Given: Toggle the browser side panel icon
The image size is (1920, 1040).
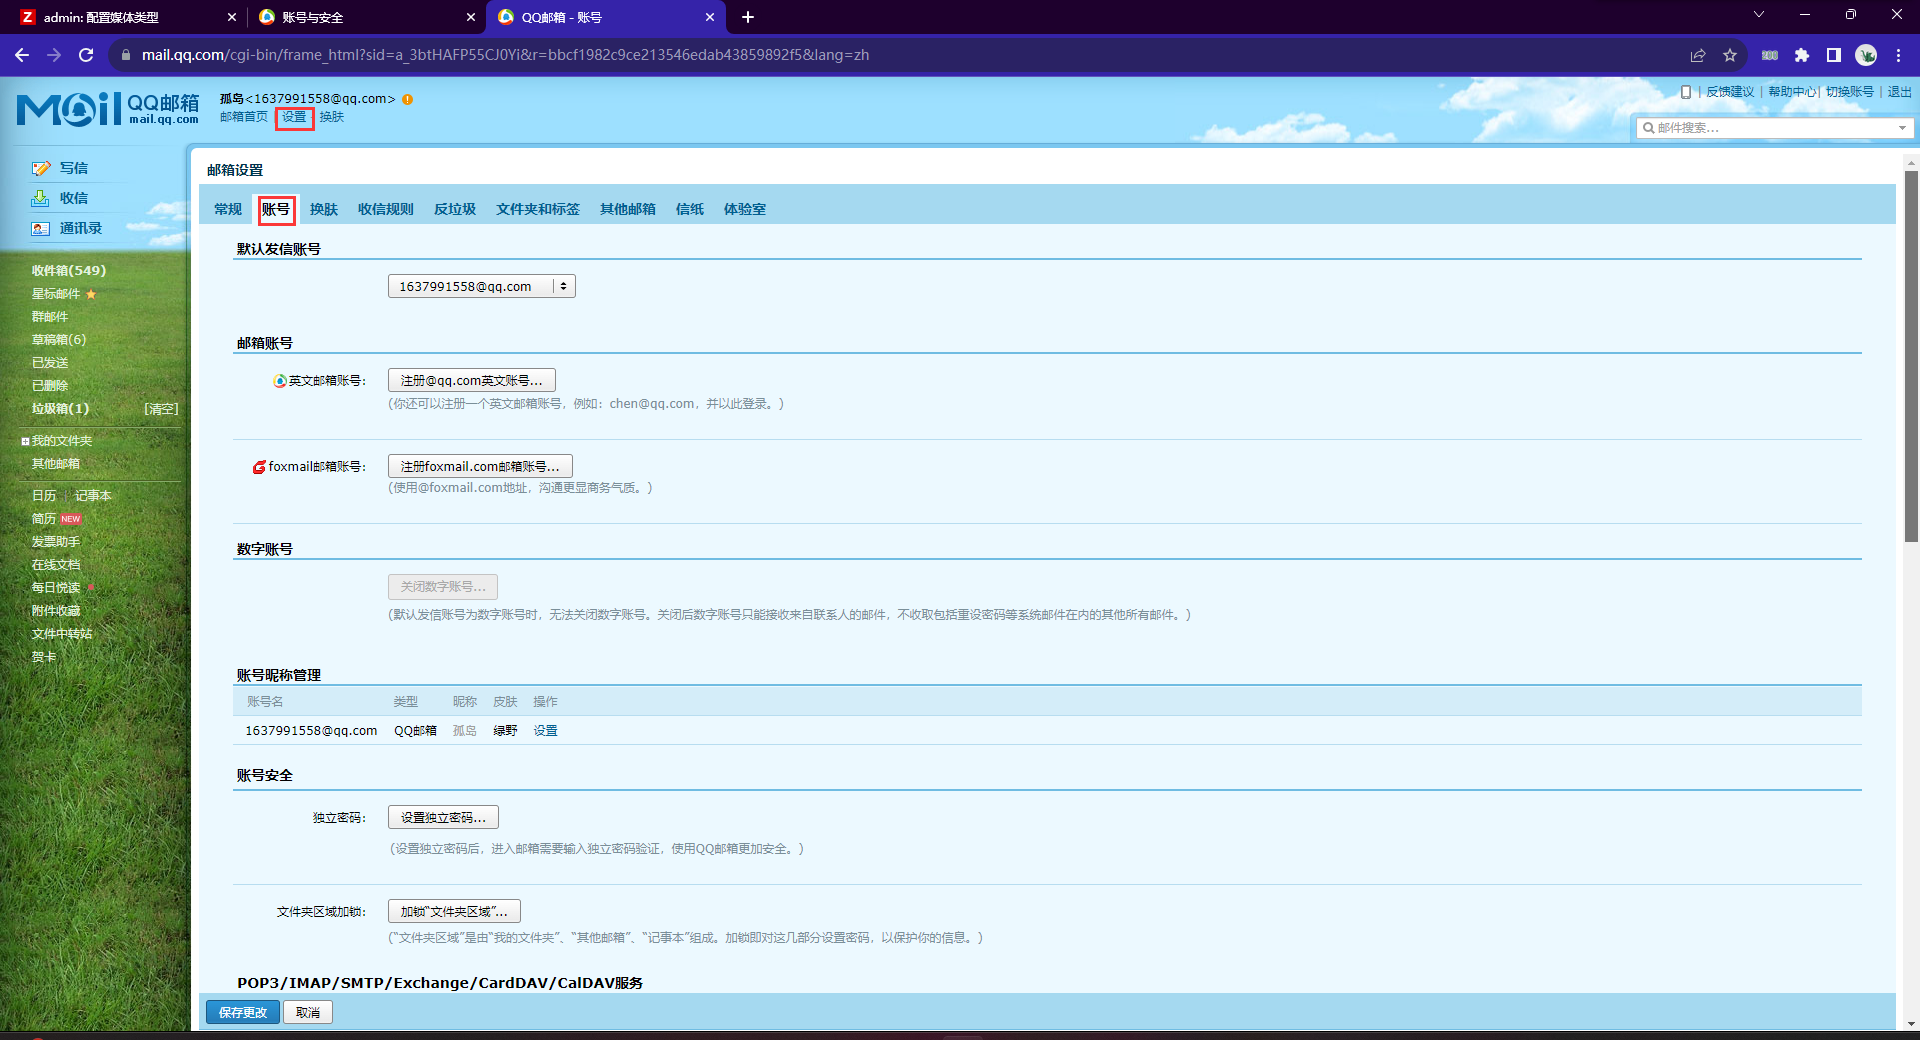Looking at the screenshot, I should 1834,55.
